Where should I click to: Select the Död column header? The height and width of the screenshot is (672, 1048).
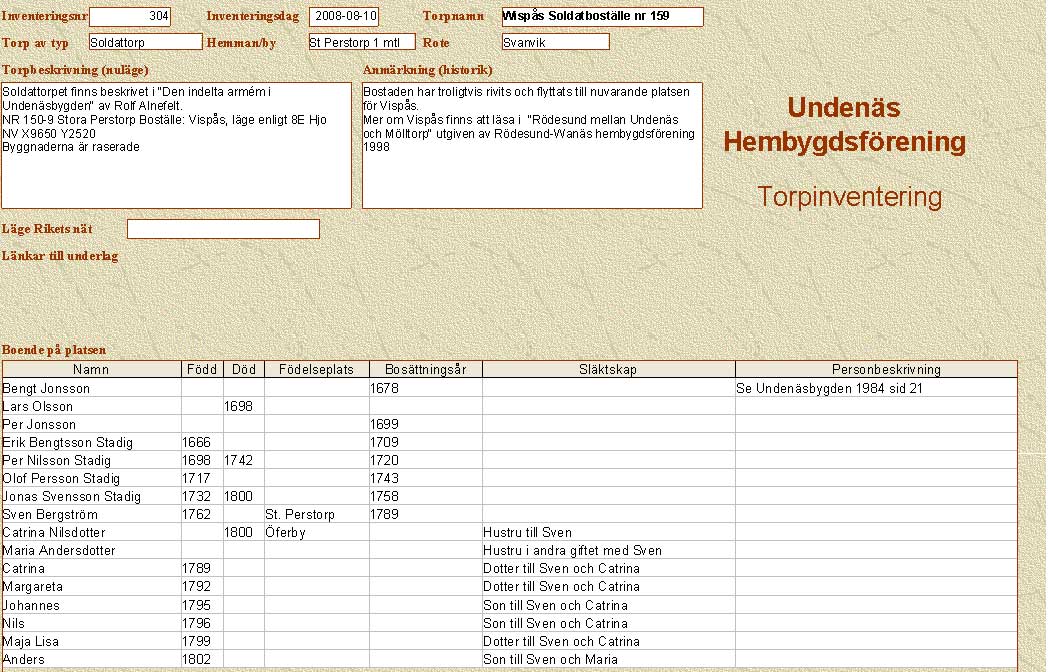[244, 370]
